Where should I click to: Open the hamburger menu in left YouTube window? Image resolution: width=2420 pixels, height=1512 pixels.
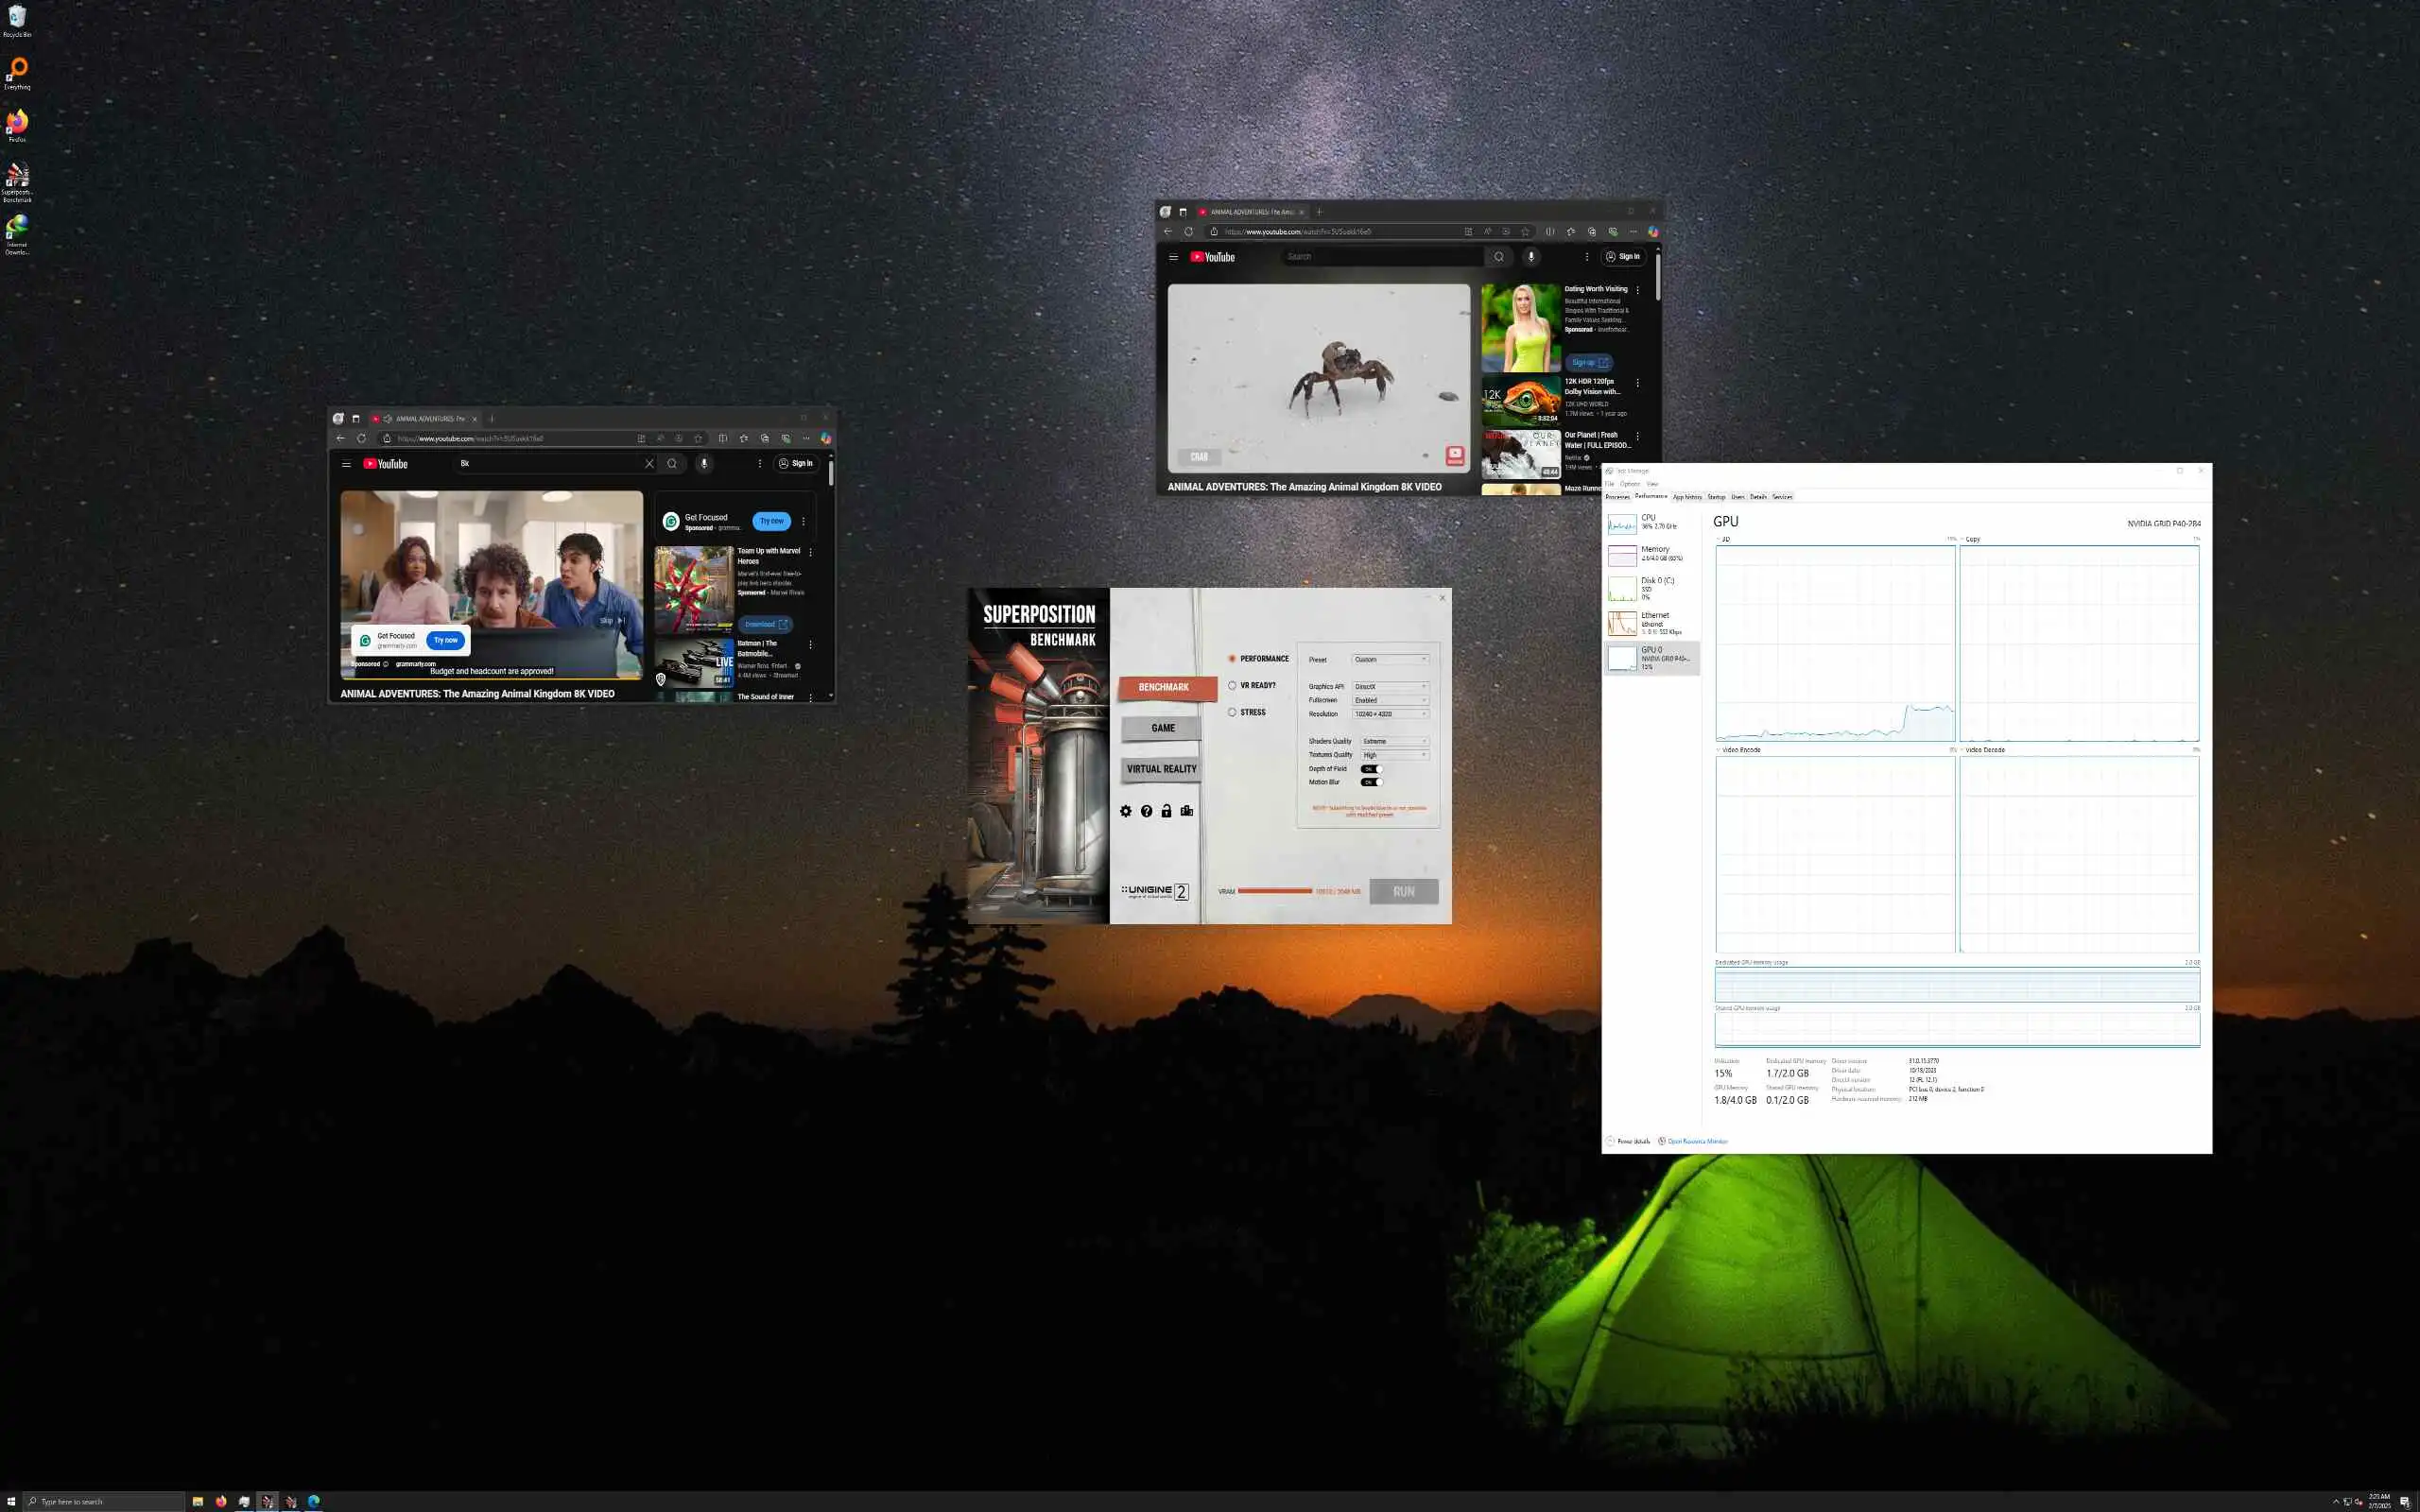(x=346, y=464)
